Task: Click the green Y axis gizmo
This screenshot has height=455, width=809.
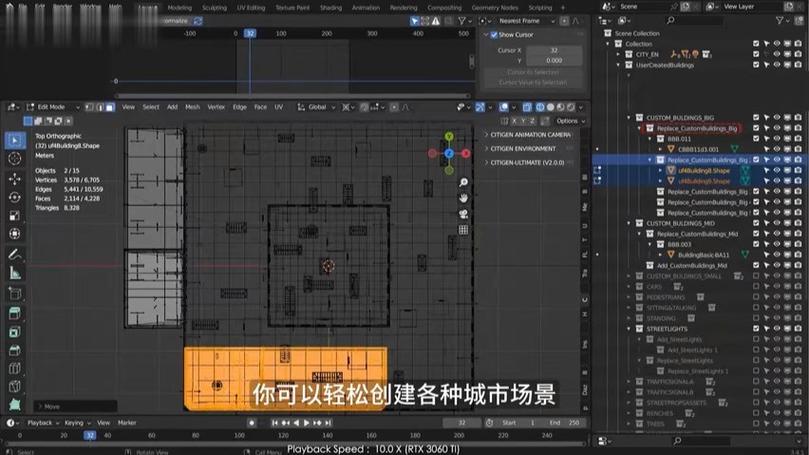Action: coord(449,136)
